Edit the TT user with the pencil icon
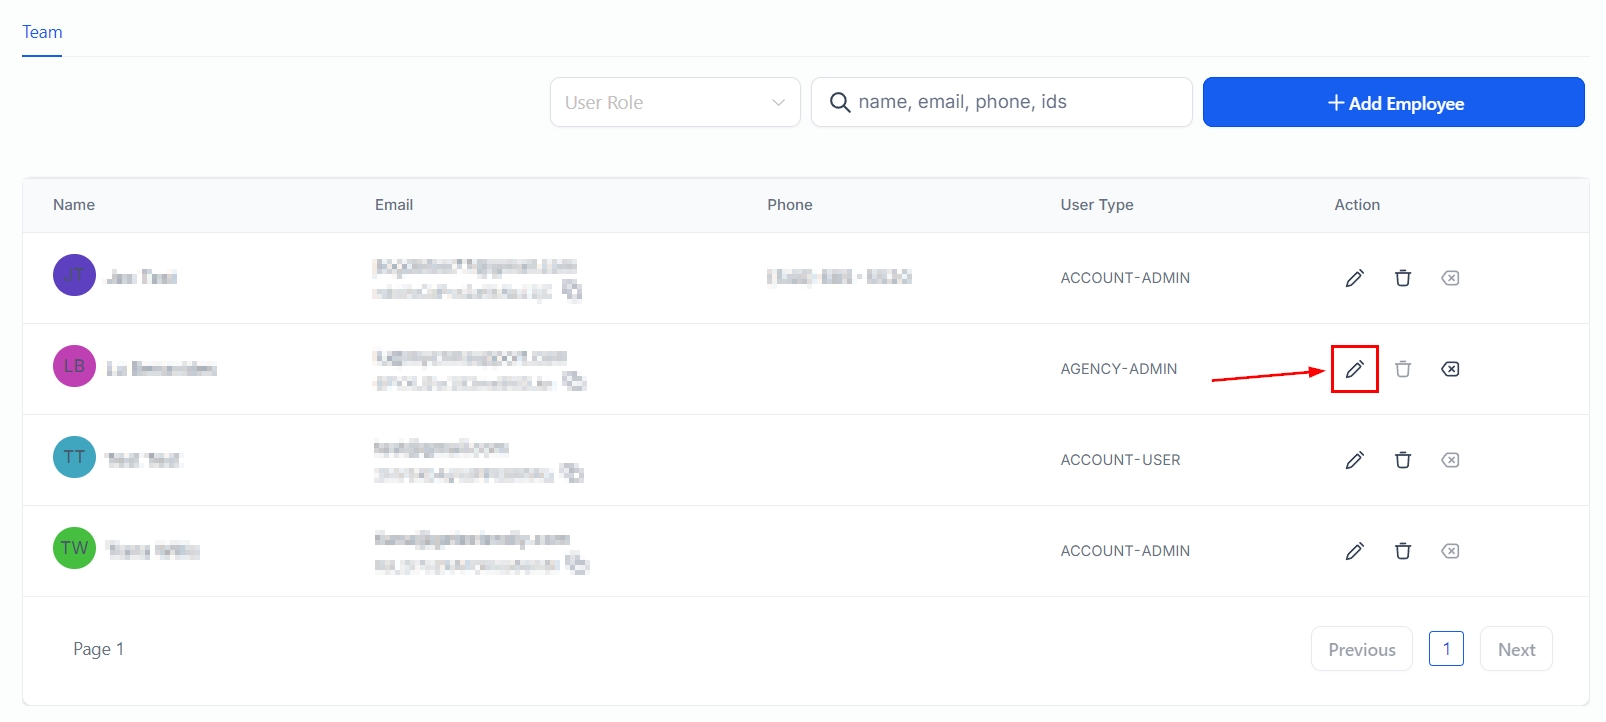The height and width of the screenshot is (722, 1606). (1354, 460)
